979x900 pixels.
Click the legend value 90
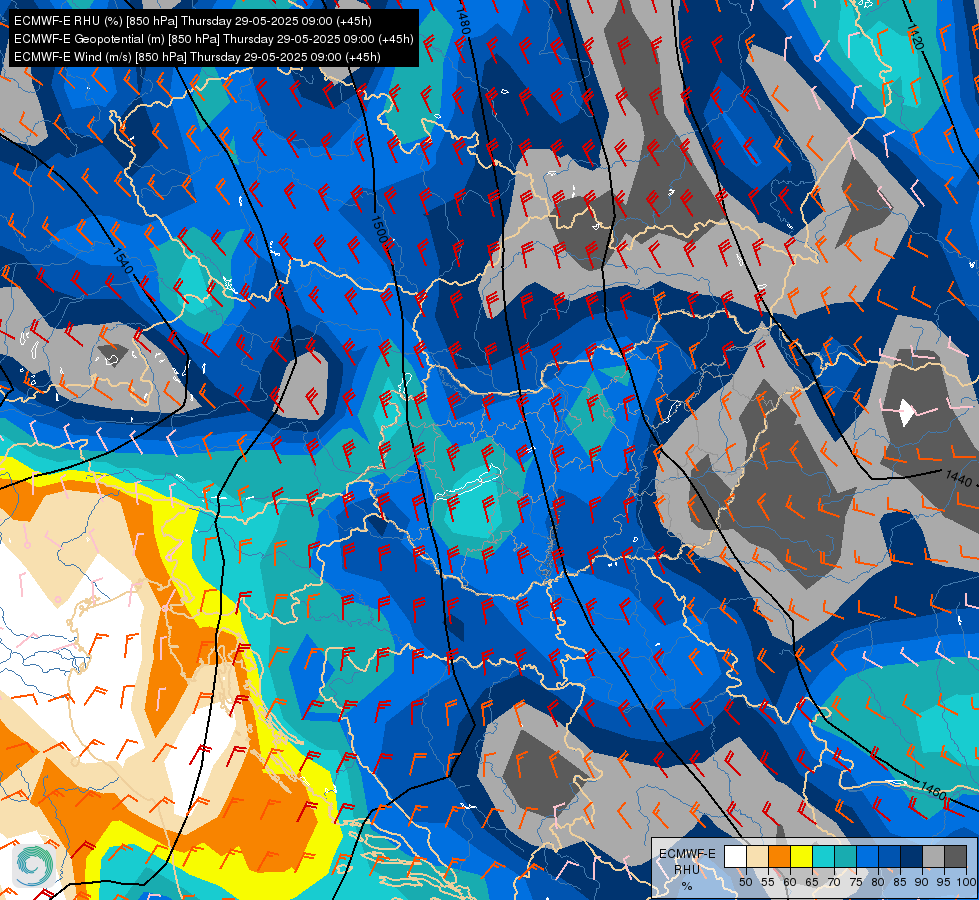[x=922, y=882]
